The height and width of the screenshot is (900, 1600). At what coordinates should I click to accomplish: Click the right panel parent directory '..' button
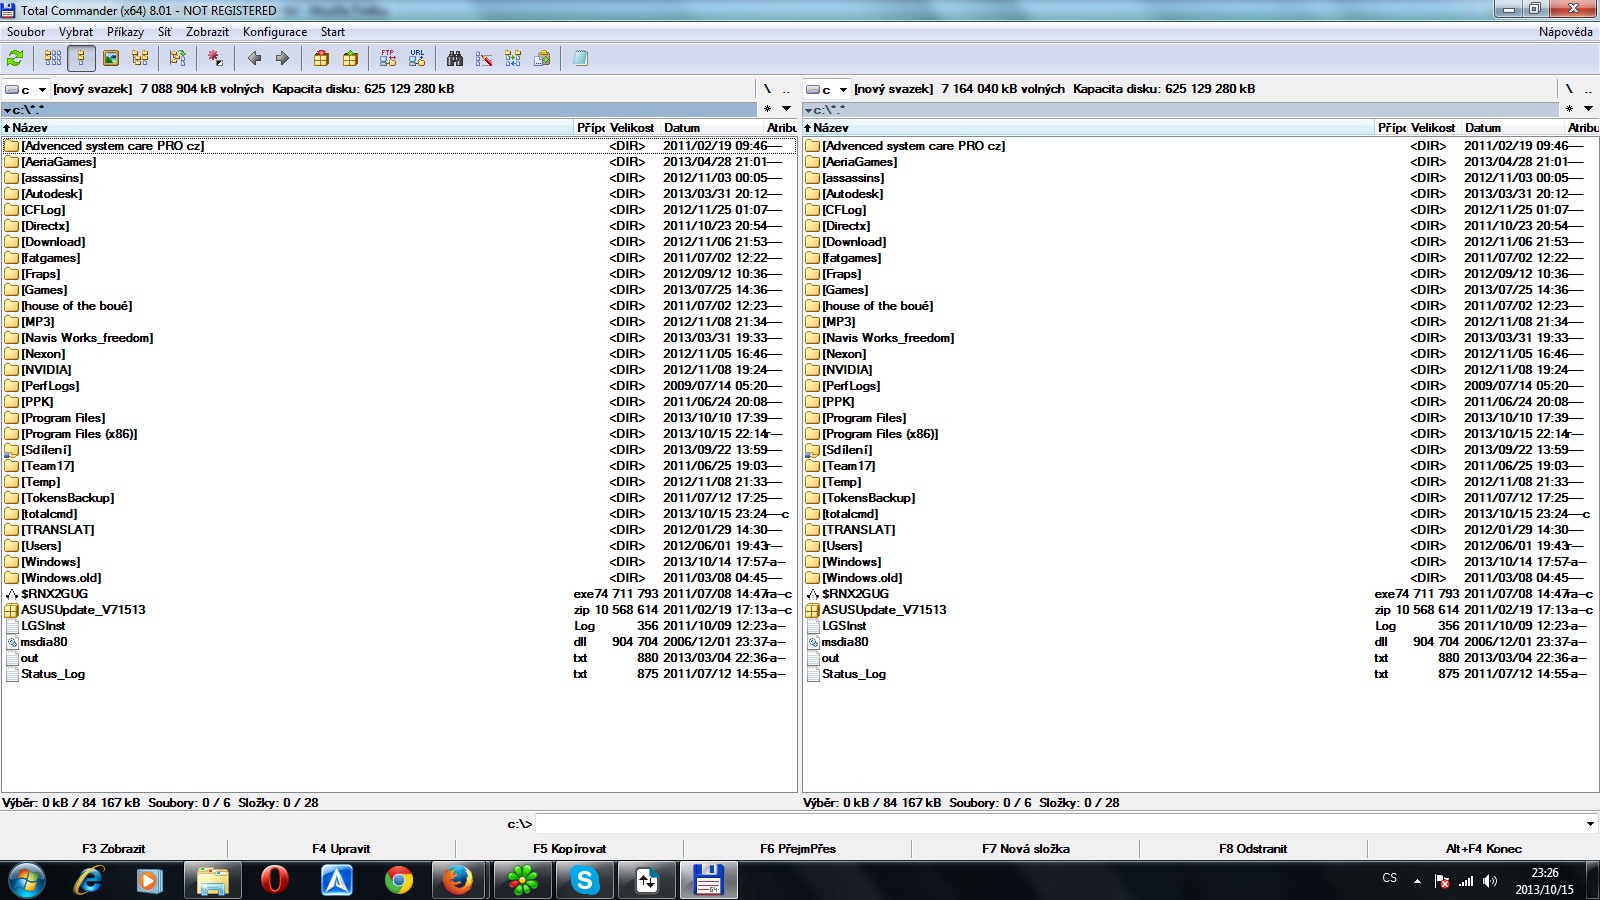[x=1587, y=89]
